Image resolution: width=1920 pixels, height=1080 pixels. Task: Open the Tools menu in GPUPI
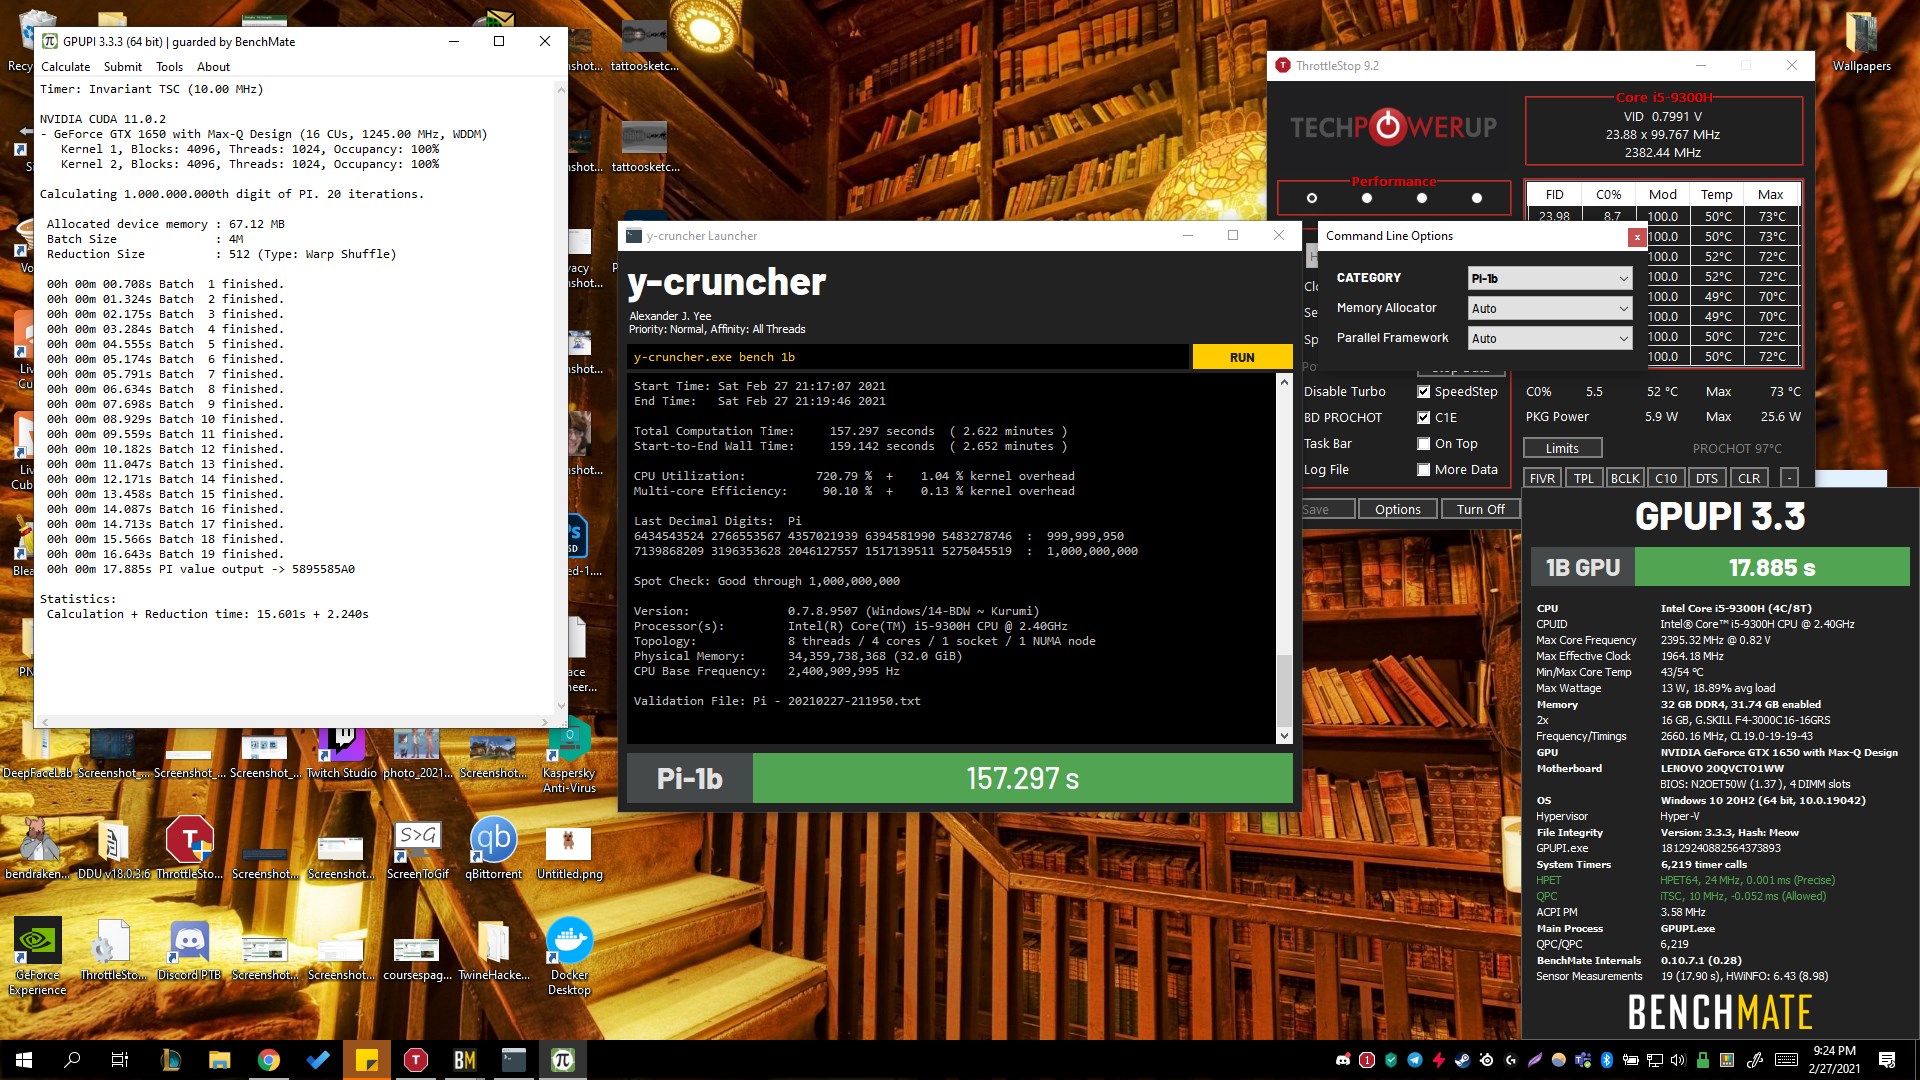coord(169,67)
